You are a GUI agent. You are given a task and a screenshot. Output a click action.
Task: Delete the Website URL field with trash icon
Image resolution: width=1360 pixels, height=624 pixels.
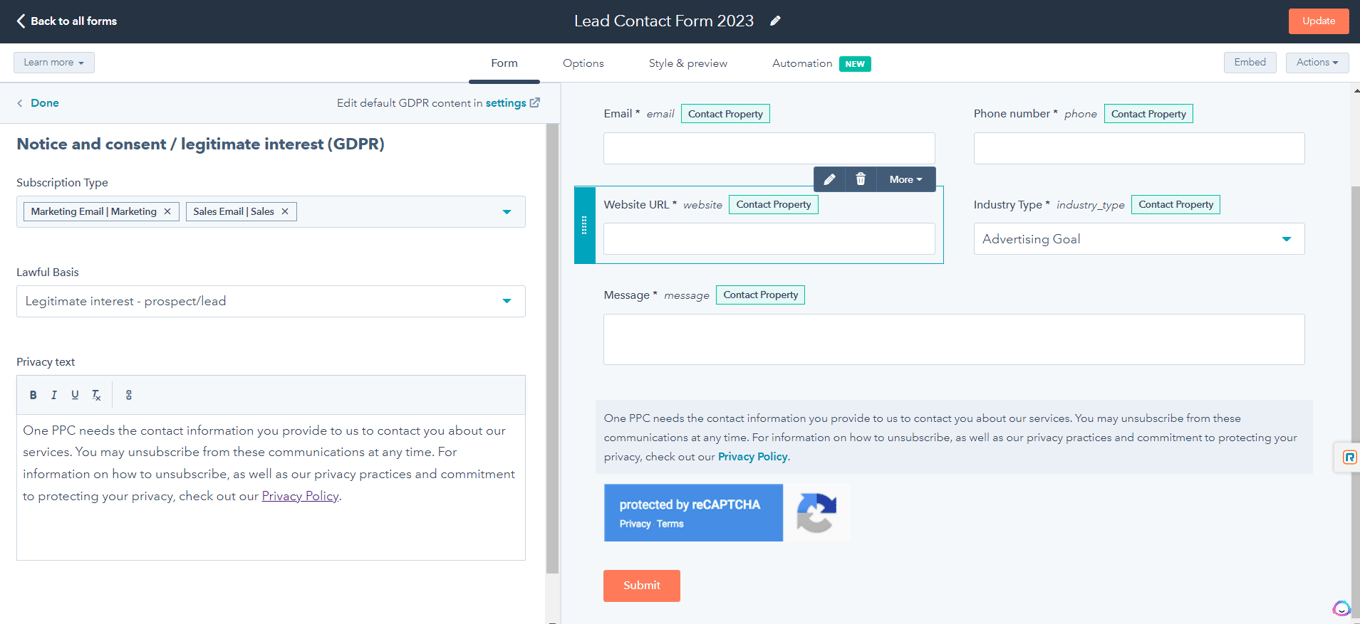tap(861, 178)
